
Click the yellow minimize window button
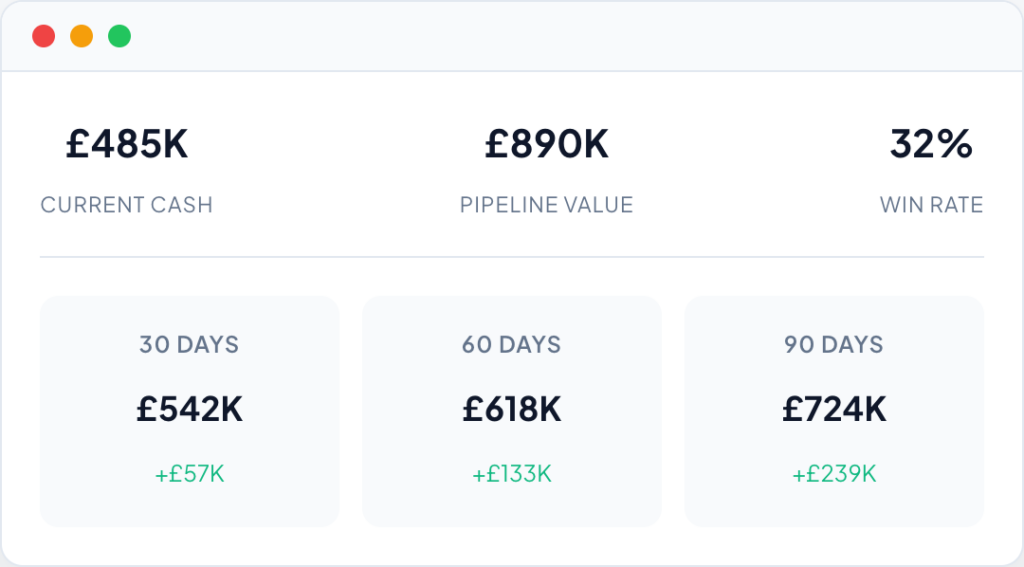click(81, 37)
